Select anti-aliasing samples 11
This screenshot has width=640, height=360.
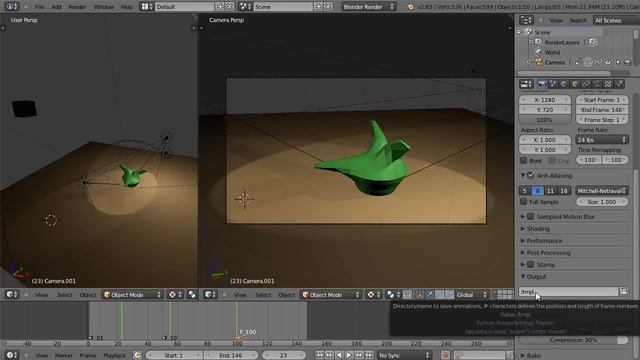click(x=550, y=191)
